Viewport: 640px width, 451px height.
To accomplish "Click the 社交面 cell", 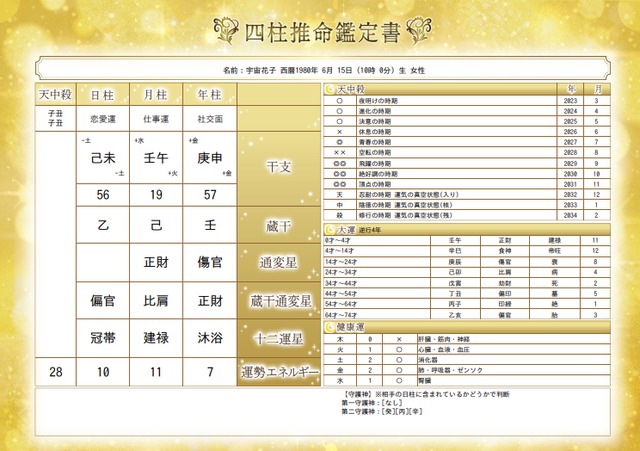I will (x=210, y=119).
